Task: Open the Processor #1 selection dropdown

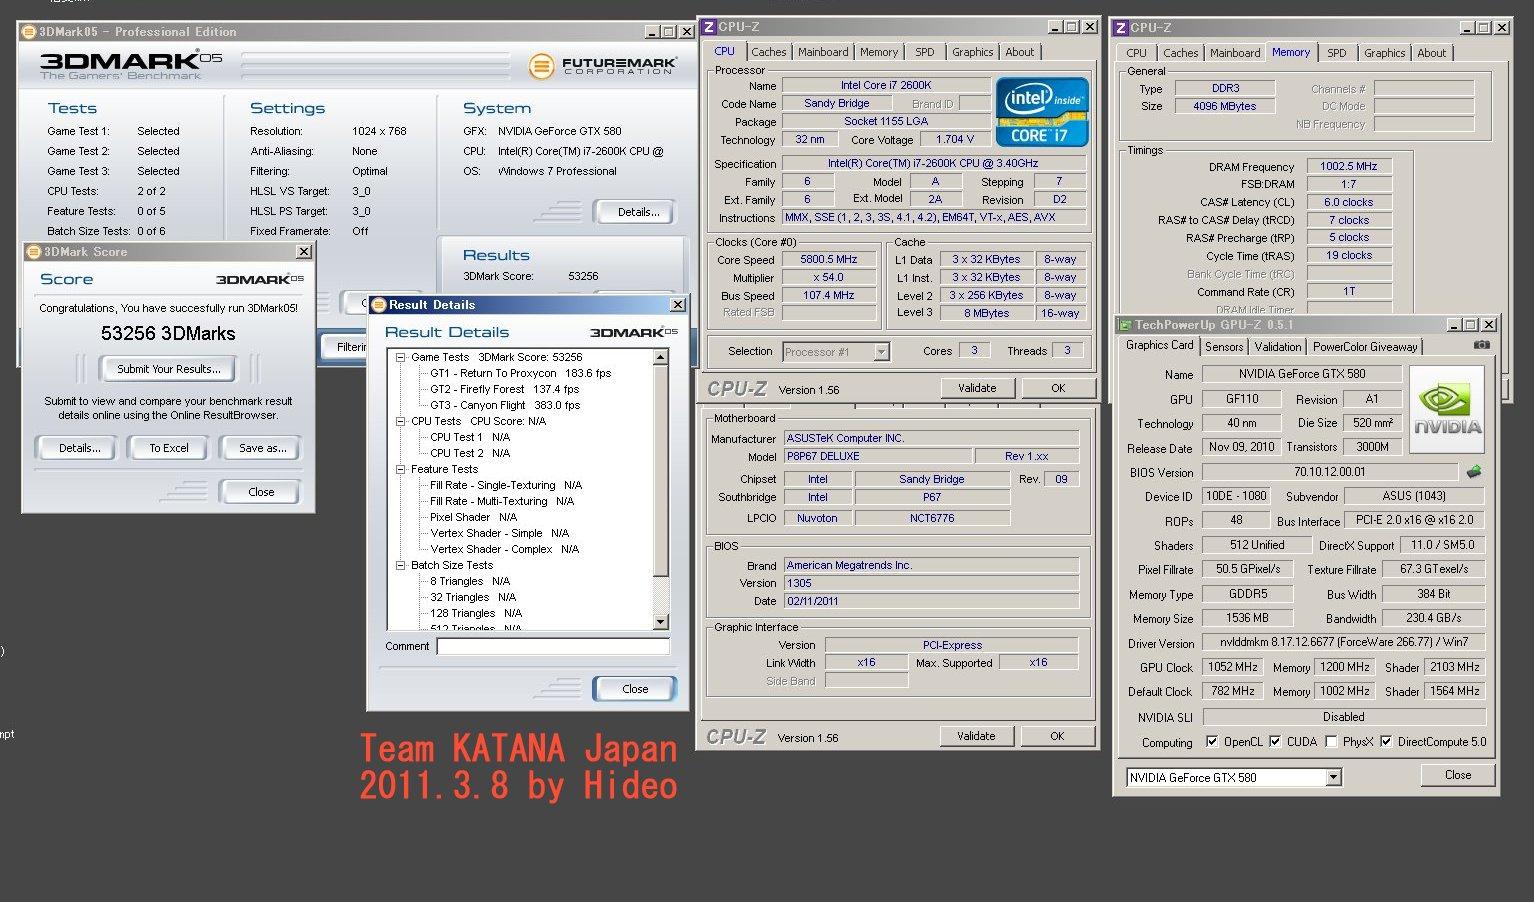Action: point(881,352)
